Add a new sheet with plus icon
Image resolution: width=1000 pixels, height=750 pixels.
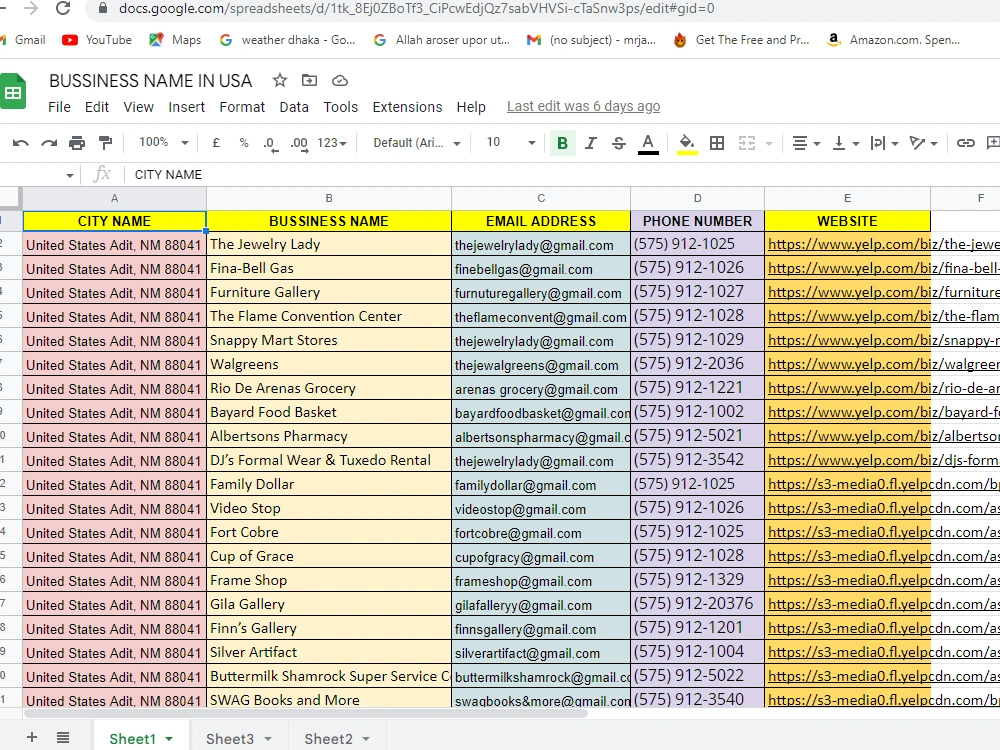(x=32, y=738)
